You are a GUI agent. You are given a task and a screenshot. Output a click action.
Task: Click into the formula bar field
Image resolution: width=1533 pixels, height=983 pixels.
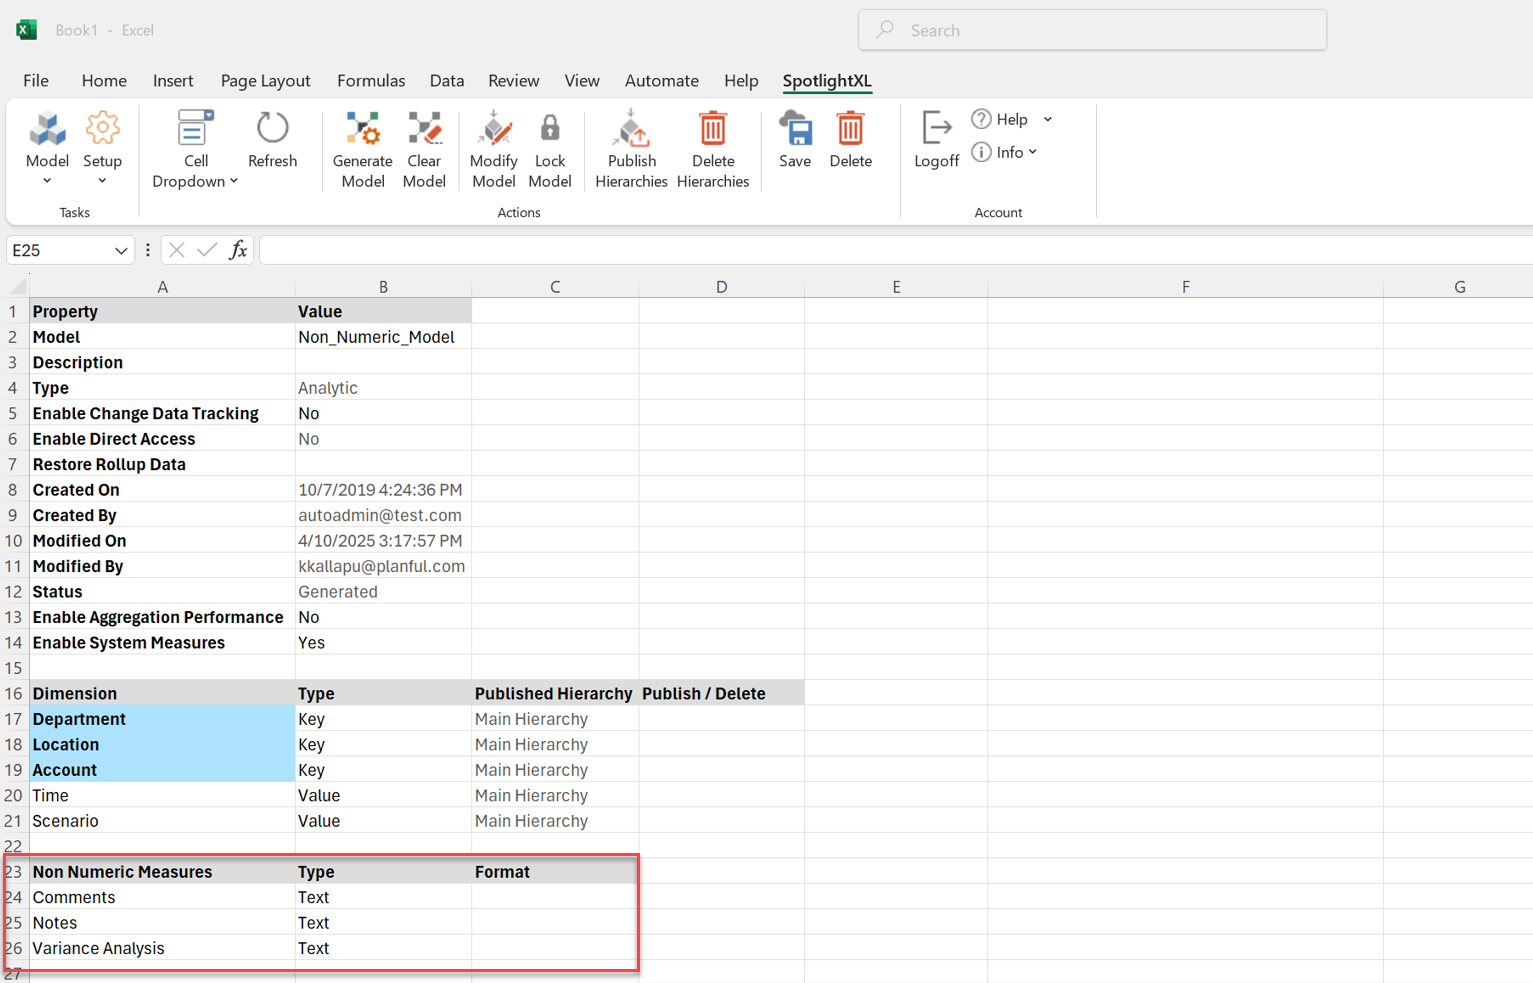[x=895, y=250]
